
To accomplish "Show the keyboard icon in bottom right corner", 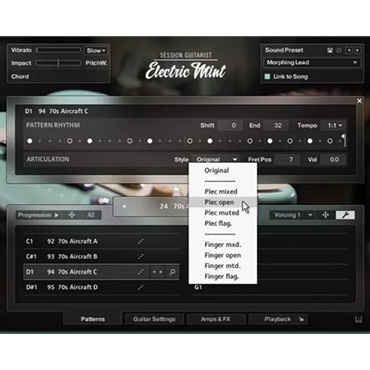I will tap(358, 320).
